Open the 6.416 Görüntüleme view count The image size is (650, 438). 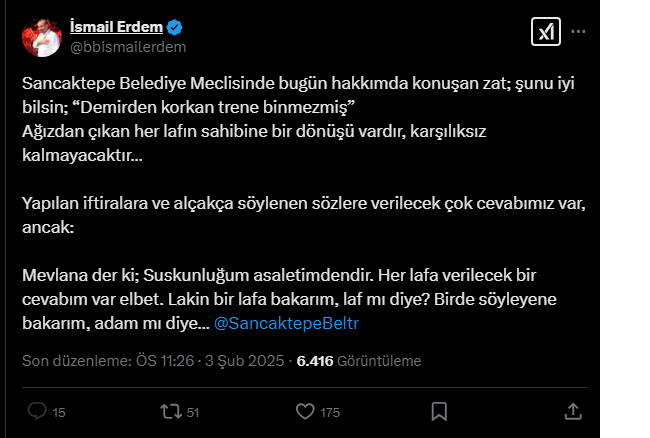pos(359,361)
